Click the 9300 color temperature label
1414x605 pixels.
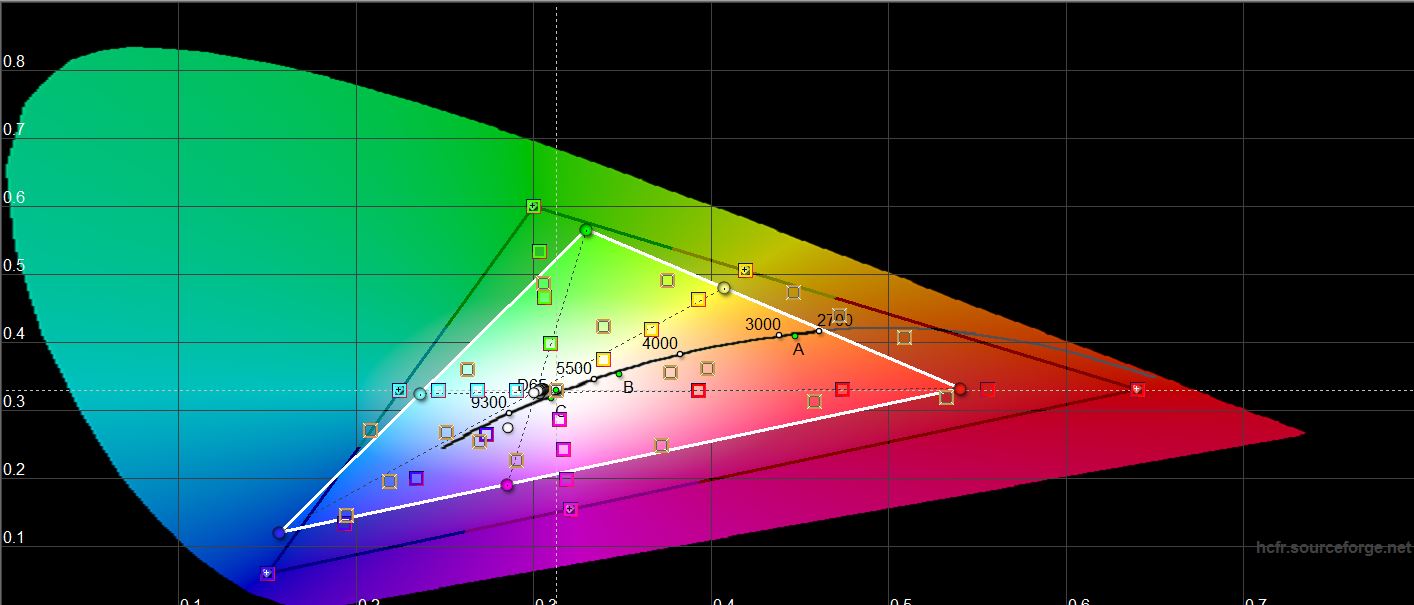[x=489, y=403]
